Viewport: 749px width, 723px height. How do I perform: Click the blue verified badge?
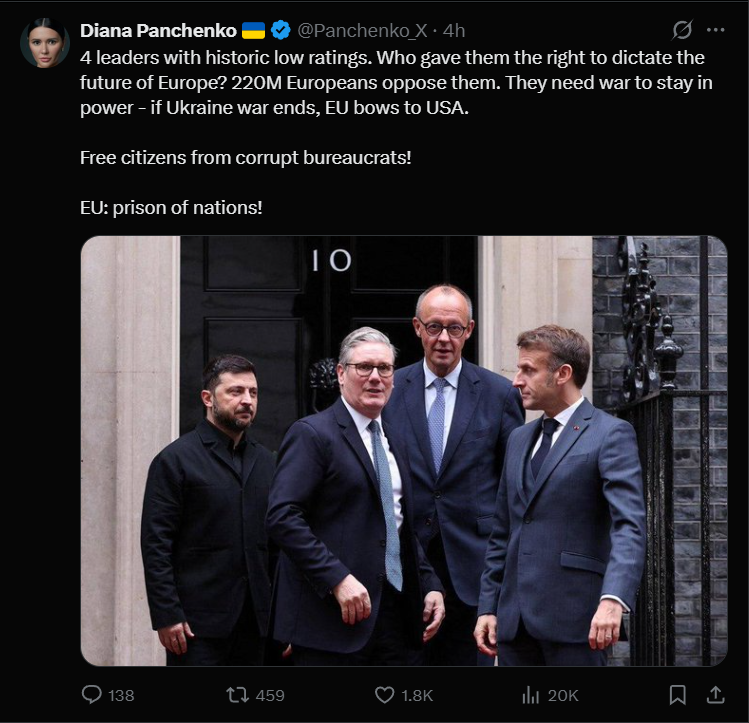[x=282, y=31]
